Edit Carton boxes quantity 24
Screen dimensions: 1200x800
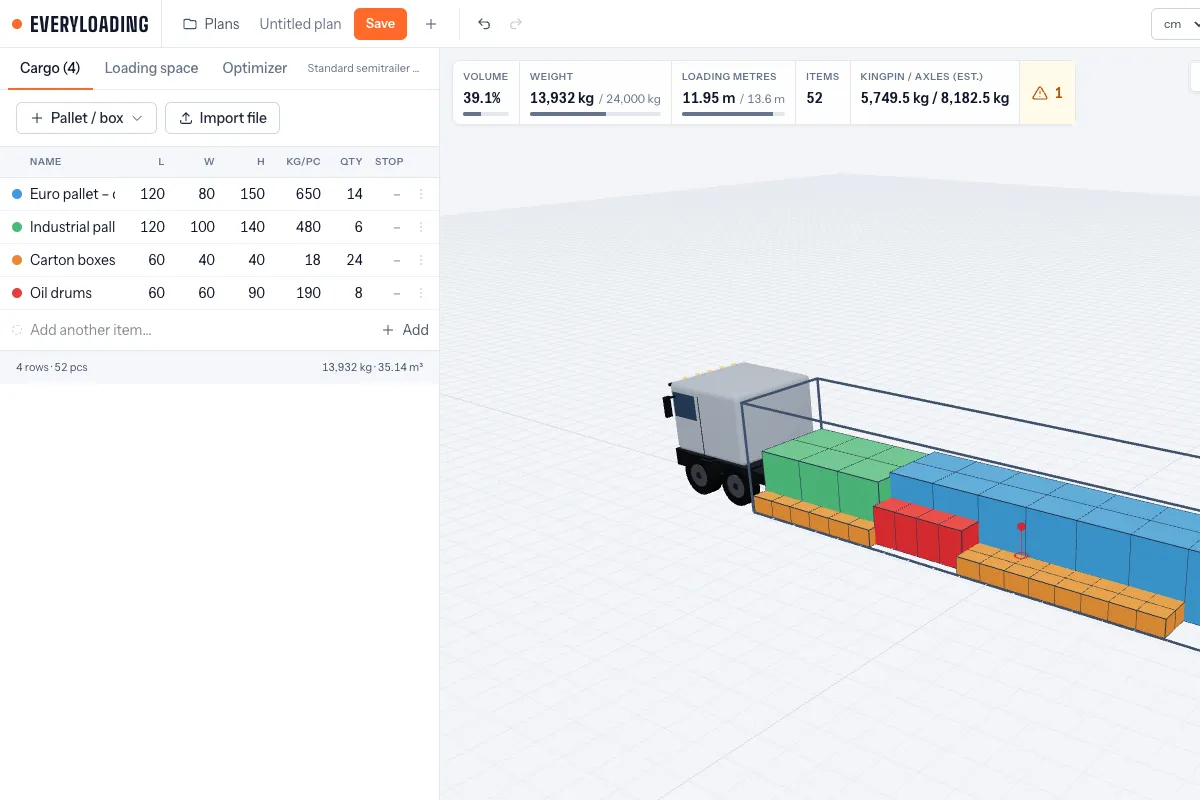pos(354,260)
